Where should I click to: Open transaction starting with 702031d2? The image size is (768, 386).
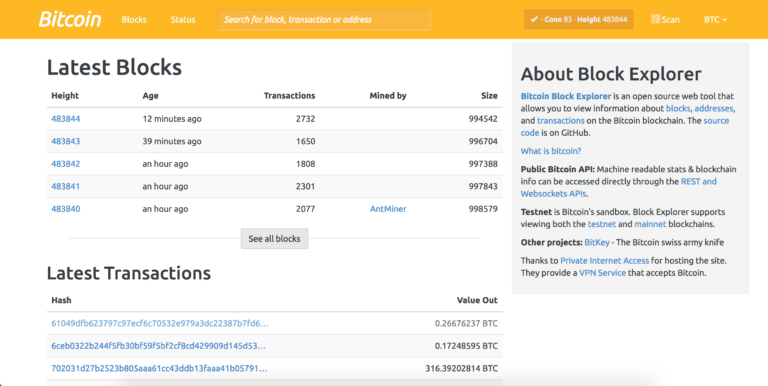coord(159,368)
